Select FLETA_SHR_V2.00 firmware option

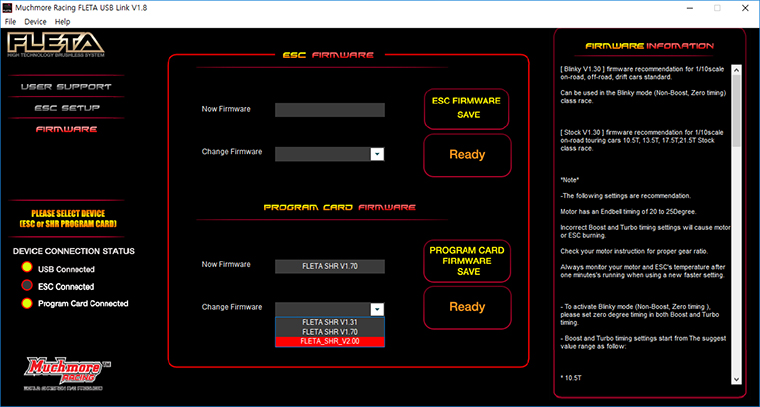330,342
